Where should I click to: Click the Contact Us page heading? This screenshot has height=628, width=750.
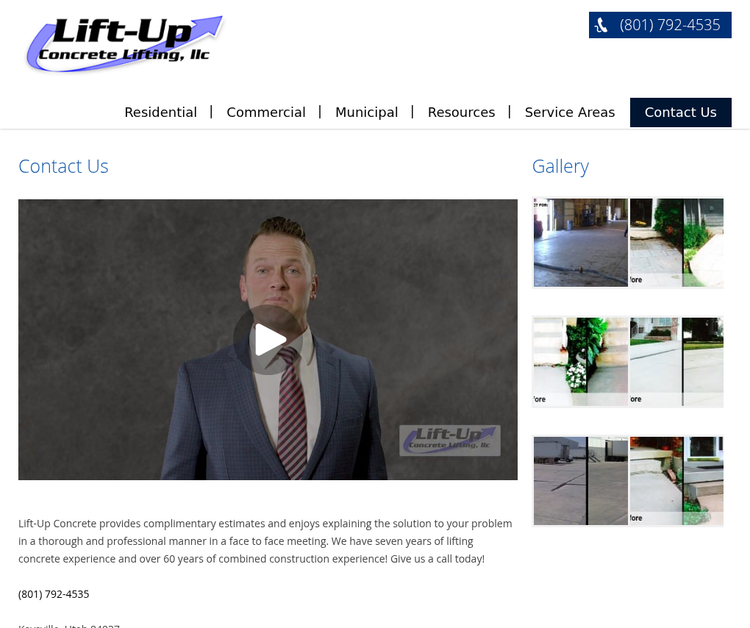point(63,166)
